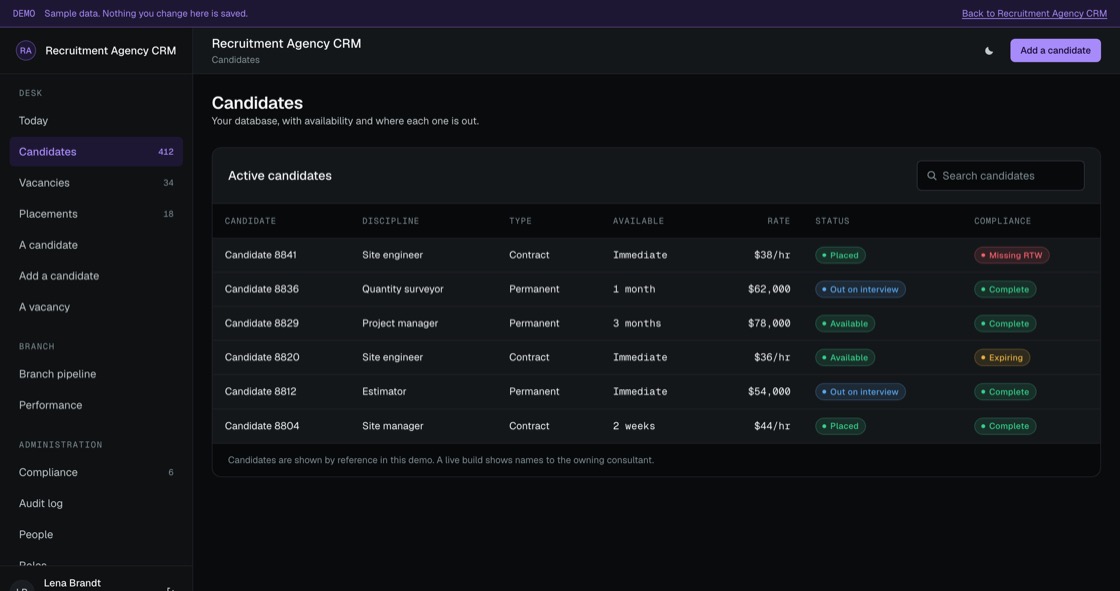Click the Type column header
The width and height of the screenshot is (1120, 591).
520,221
